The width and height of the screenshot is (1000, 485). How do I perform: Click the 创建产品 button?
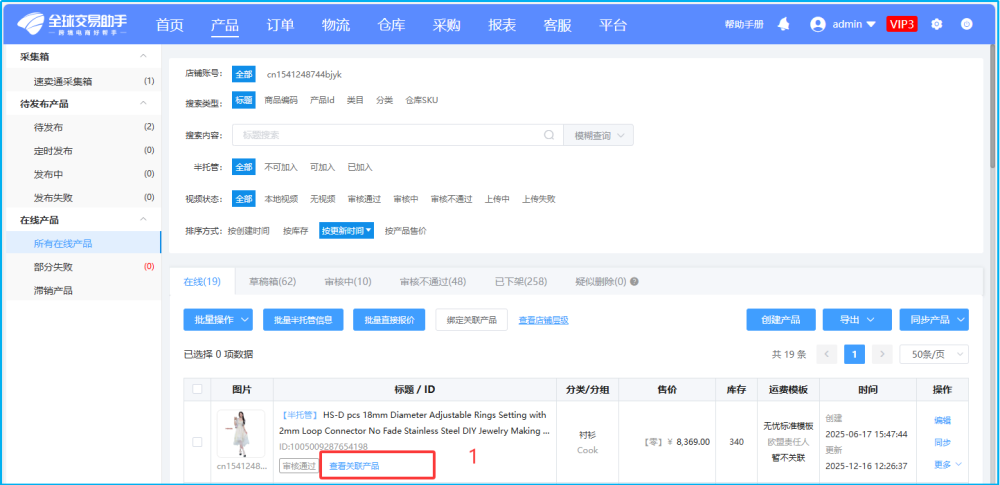781,320
